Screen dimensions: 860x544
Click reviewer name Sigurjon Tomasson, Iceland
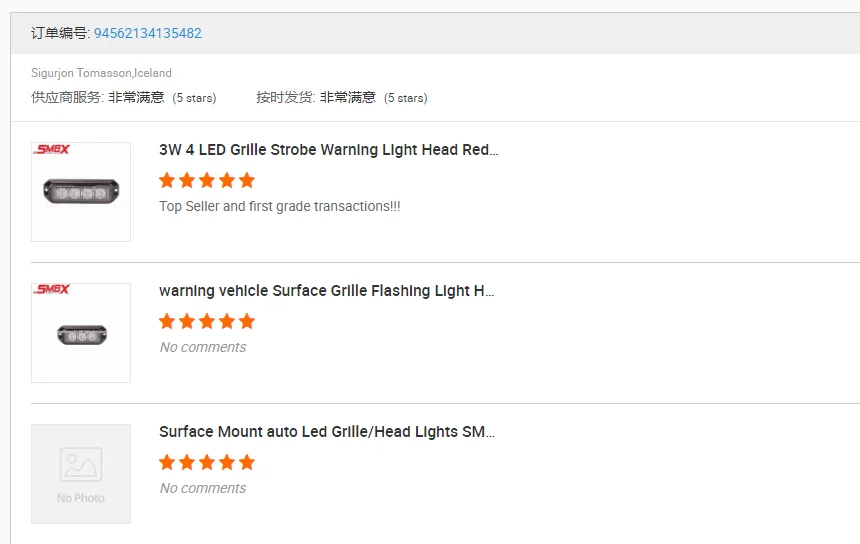(101, 73)
